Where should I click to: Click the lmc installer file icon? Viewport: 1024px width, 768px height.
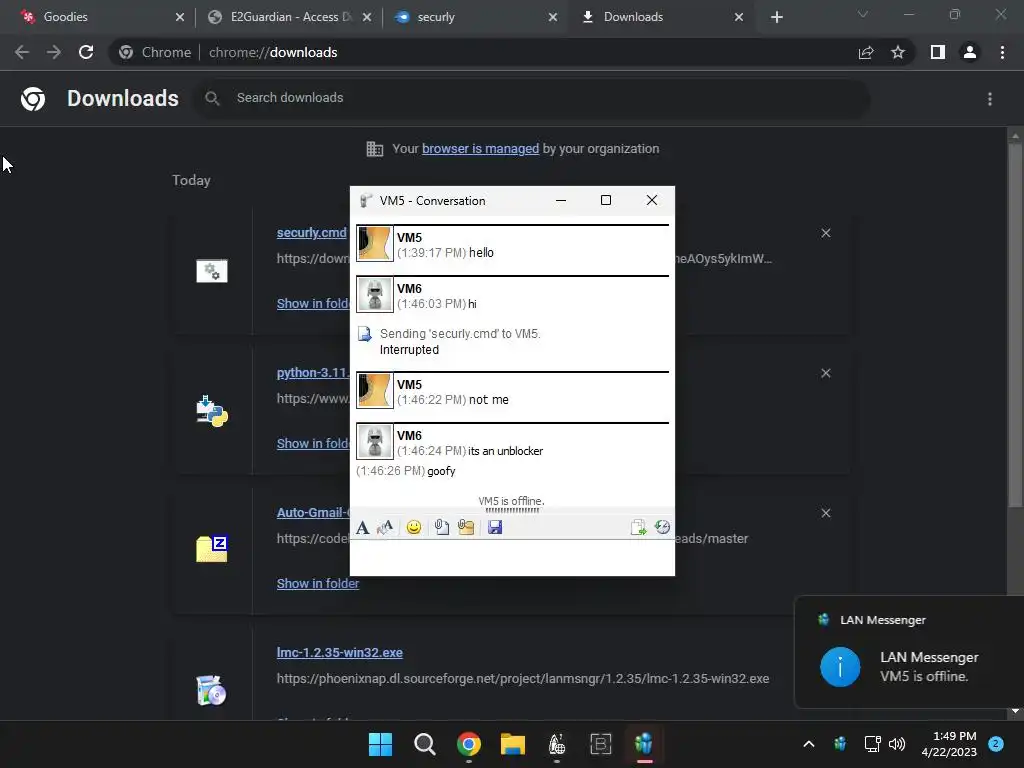point(212,690)
